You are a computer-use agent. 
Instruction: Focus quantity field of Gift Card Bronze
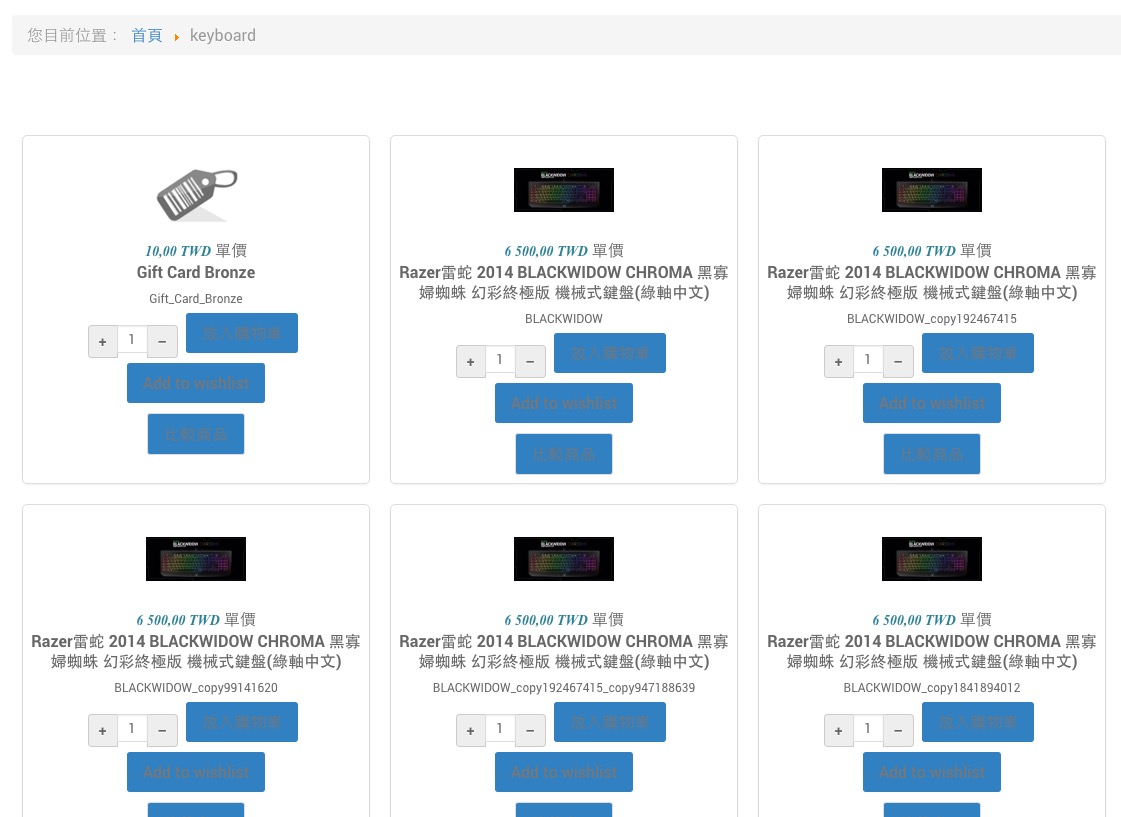point(132,340)
